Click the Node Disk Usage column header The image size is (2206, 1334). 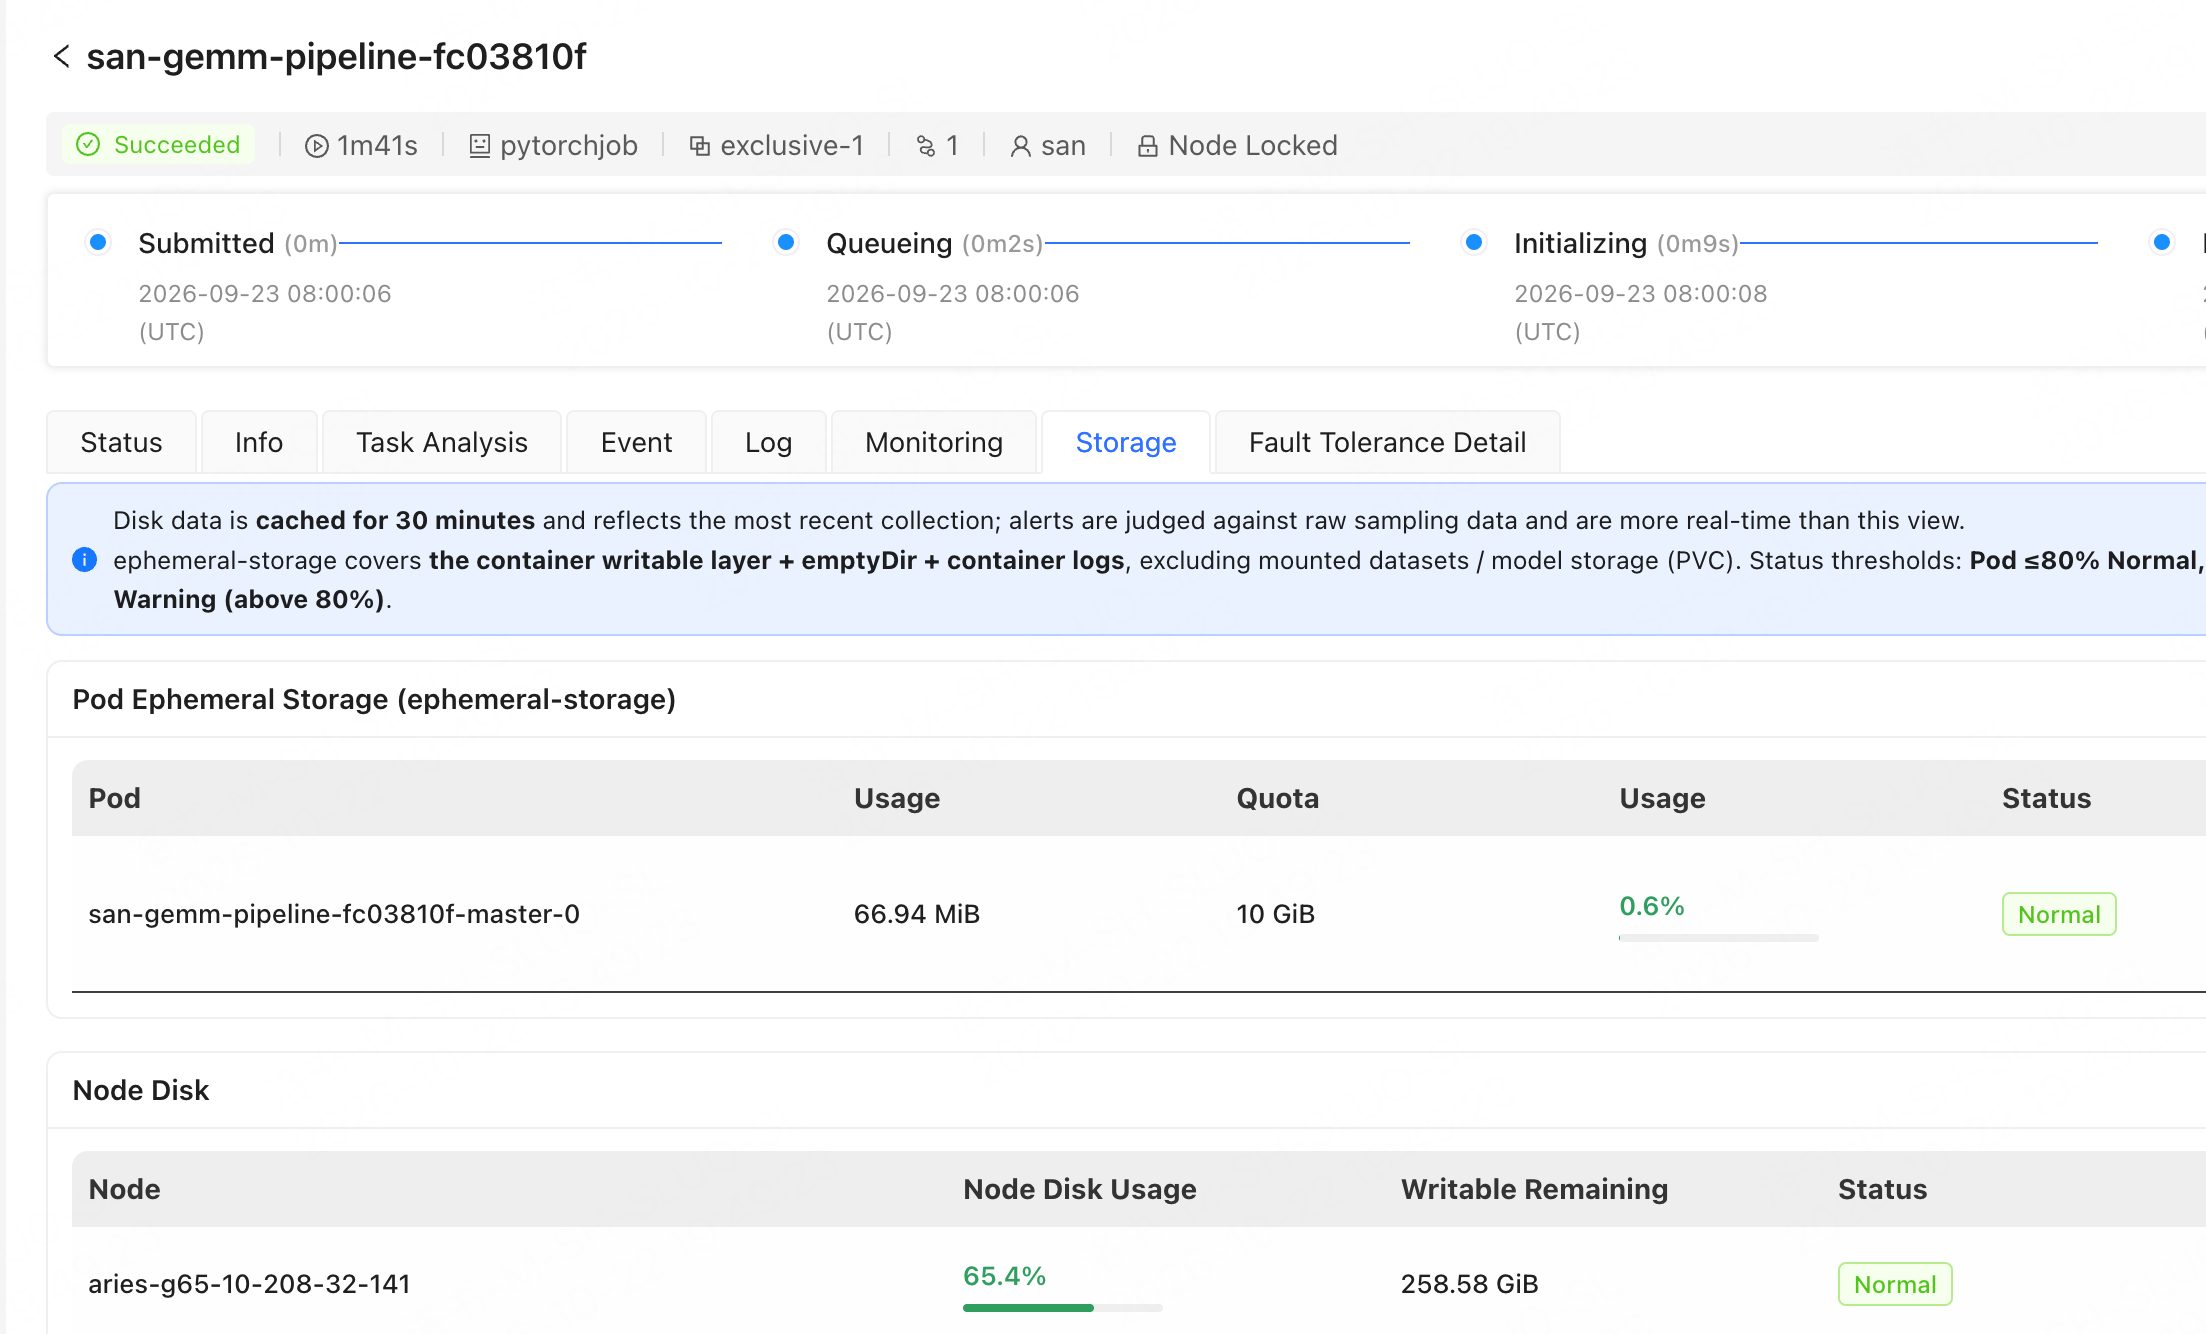point(1079,1189)
